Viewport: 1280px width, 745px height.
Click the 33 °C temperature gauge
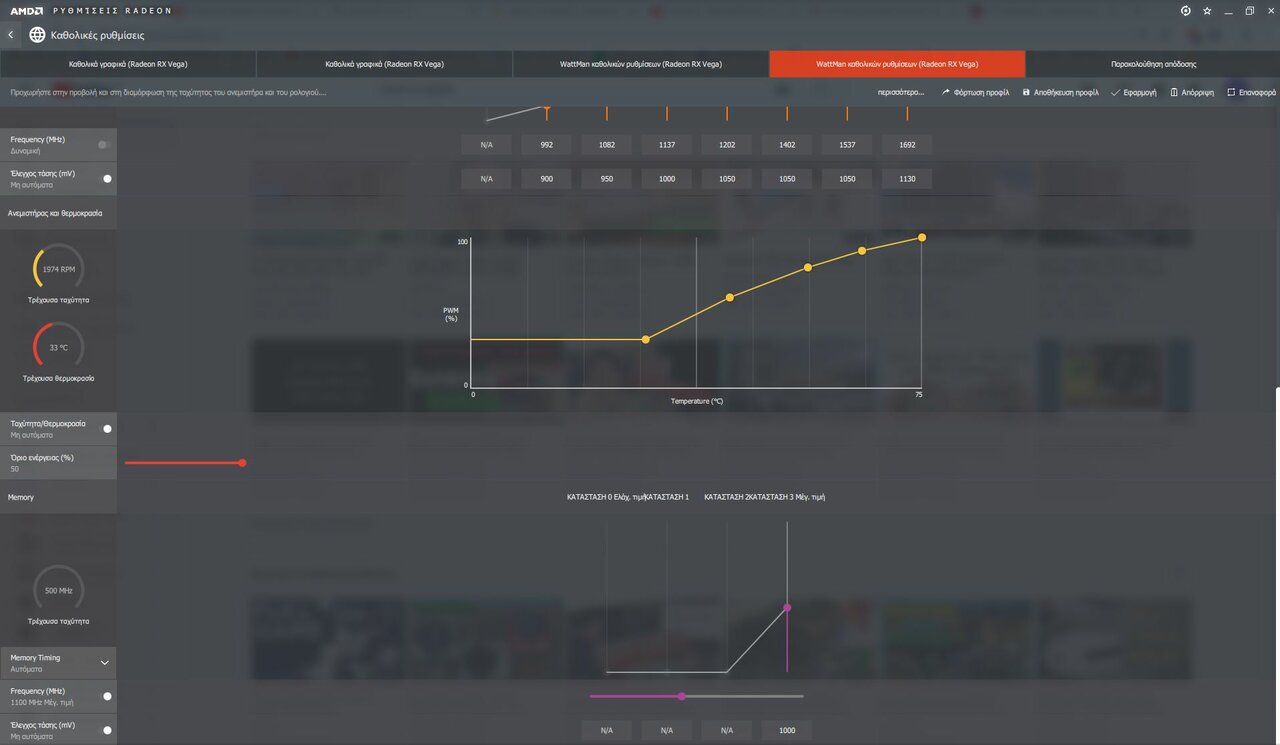[59, 347]
